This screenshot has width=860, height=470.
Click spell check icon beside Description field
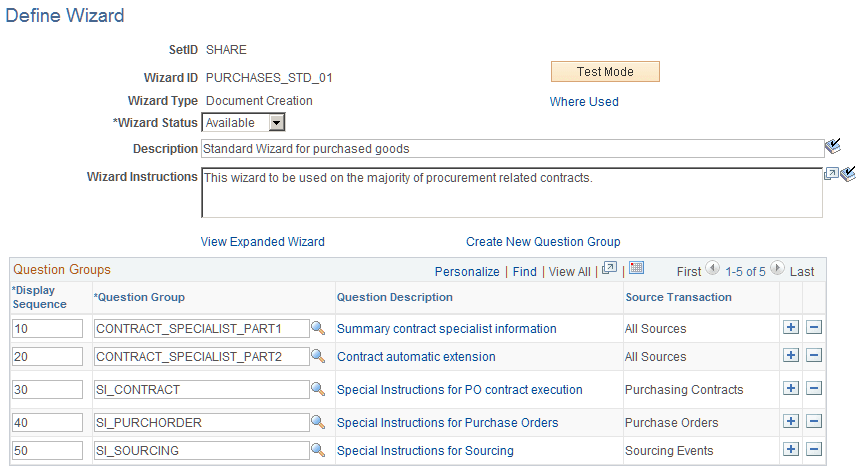tap(833, 146)
